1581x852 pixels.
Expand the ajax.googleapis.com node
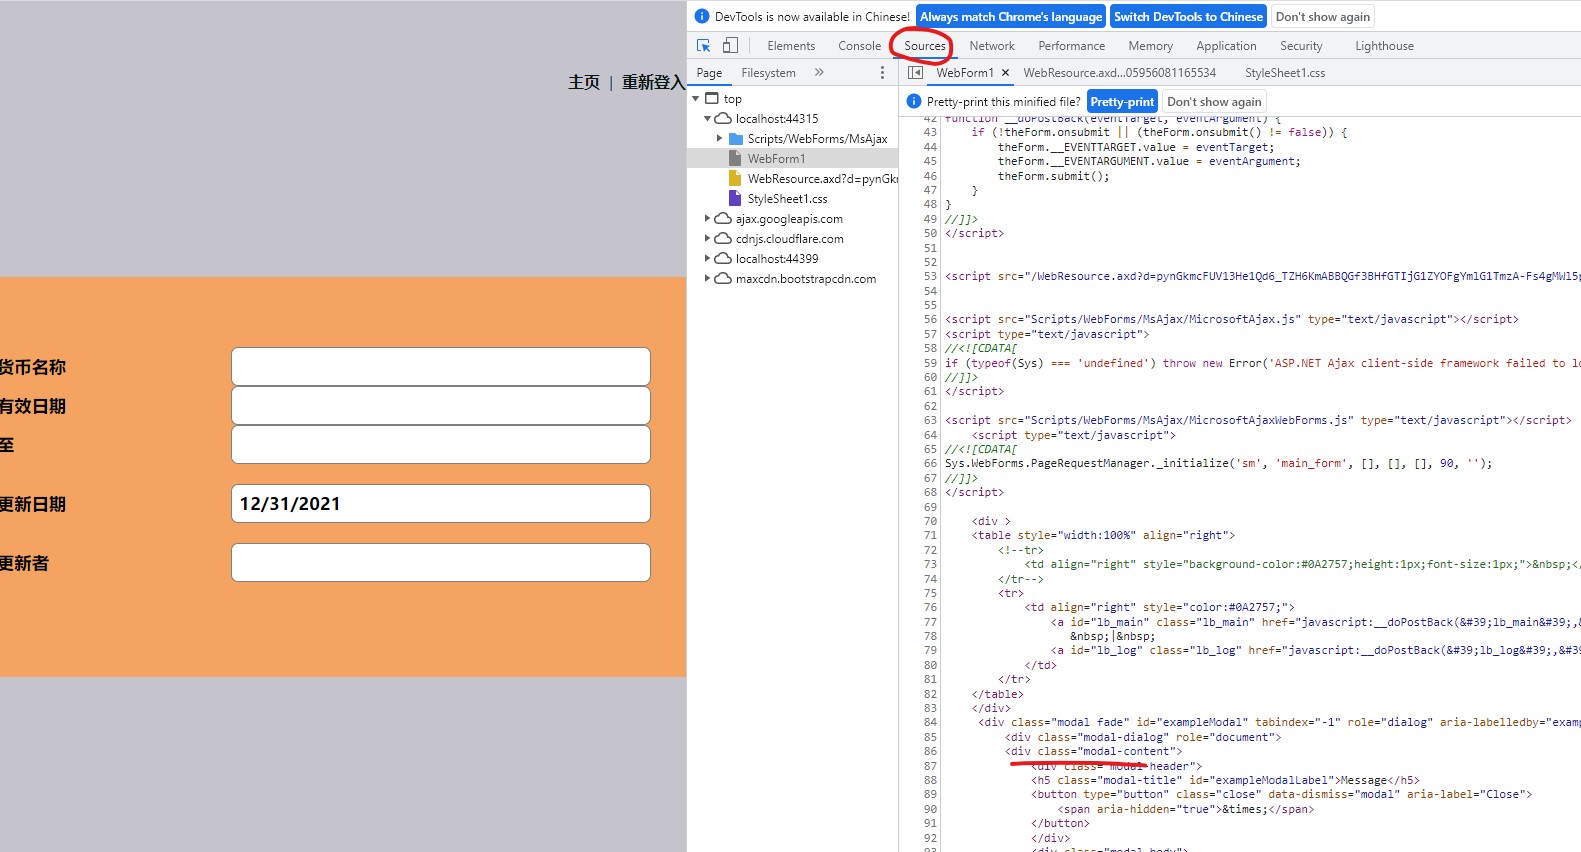pyautogui.click(x=707, y=219)
